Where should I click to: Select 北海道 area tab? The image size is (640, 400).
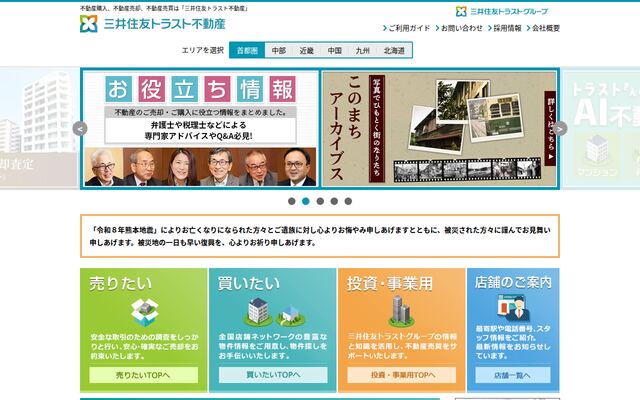[x=394, y=50]
